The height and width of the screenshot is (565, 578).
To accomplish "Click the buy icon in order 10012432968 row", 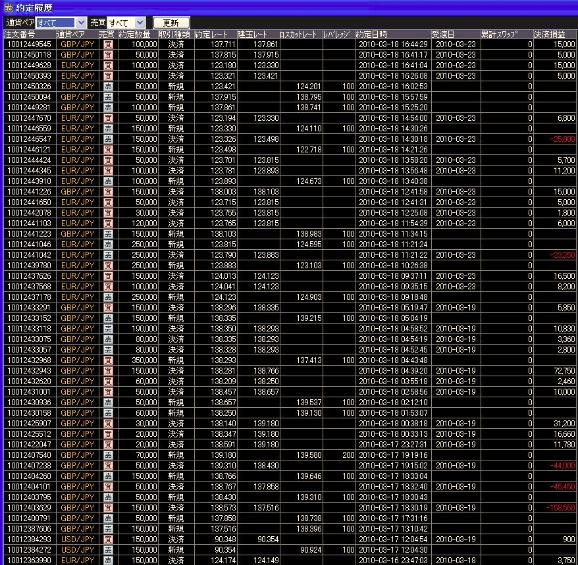I will click(108, 360).
